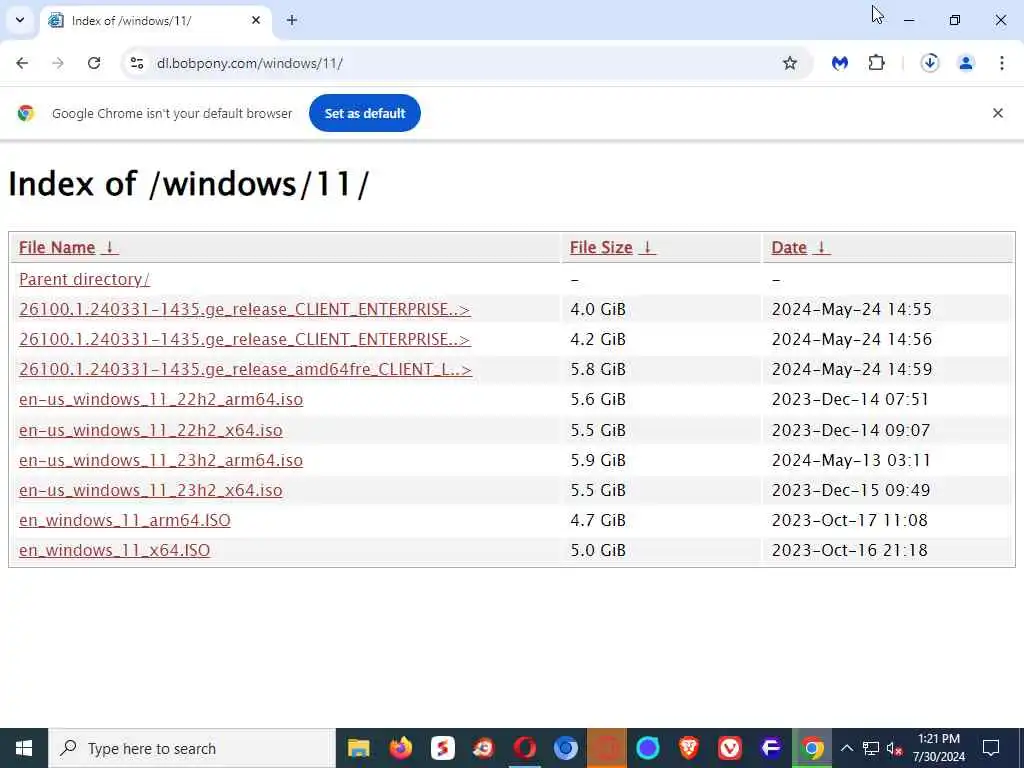
Task: Click the muted volume tray icon
Action: pos(894,748)
